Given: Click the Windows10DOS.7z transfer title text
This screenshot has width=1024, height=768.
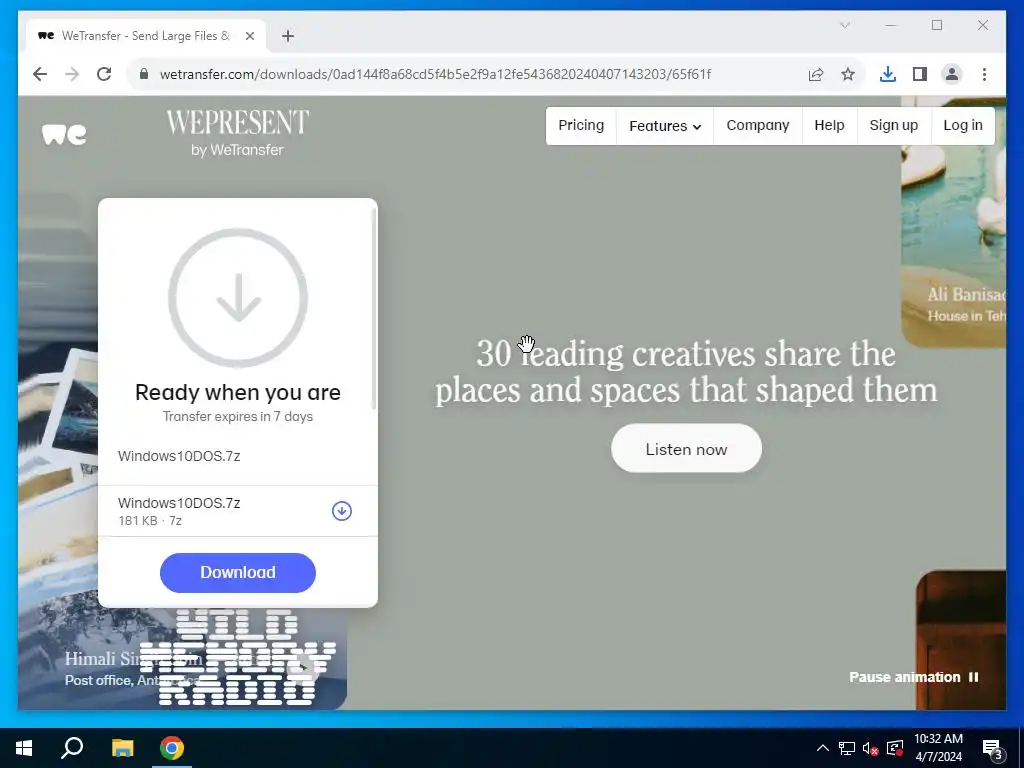Looking at the screenshot, I should coord(179,456).
